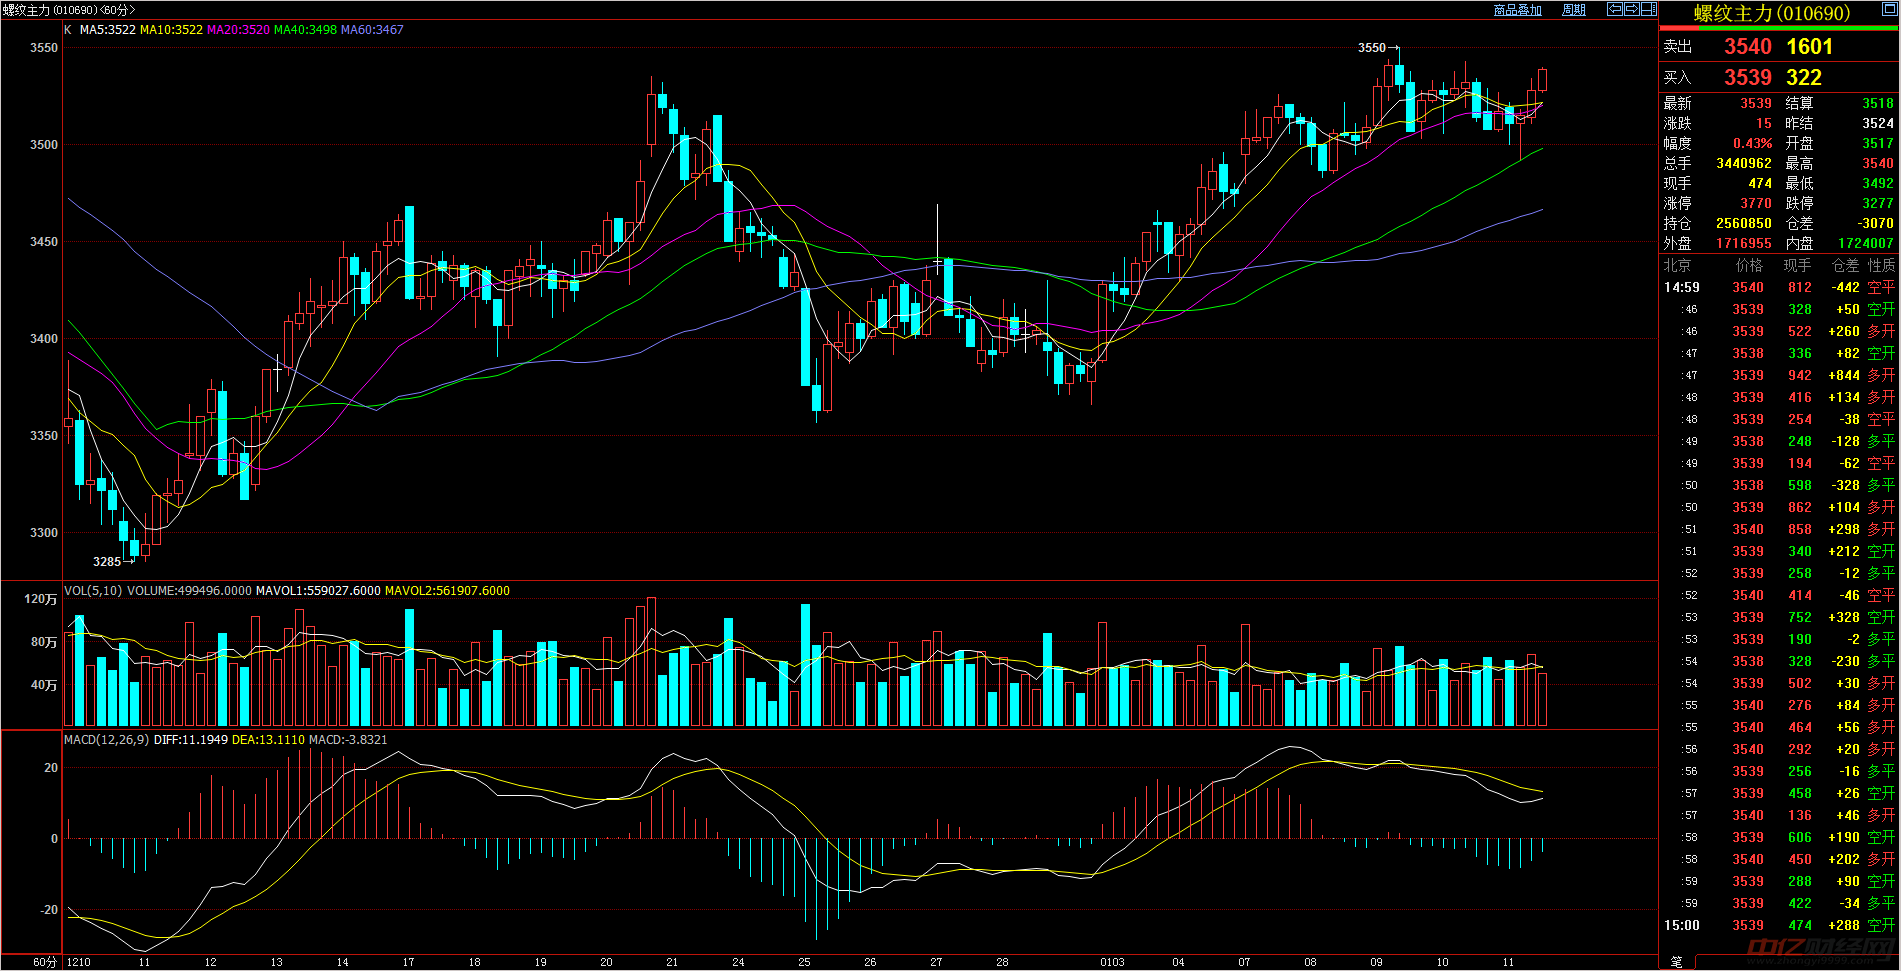Viewport: 1901px width, 971px height.
Task: Click the tick row with 仓差 +328
Action: (1779, 618)
